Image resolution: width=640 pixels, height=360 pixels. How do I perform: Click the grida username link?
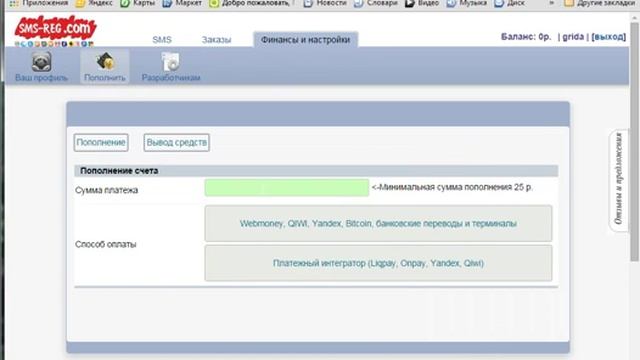coord(573,37)
